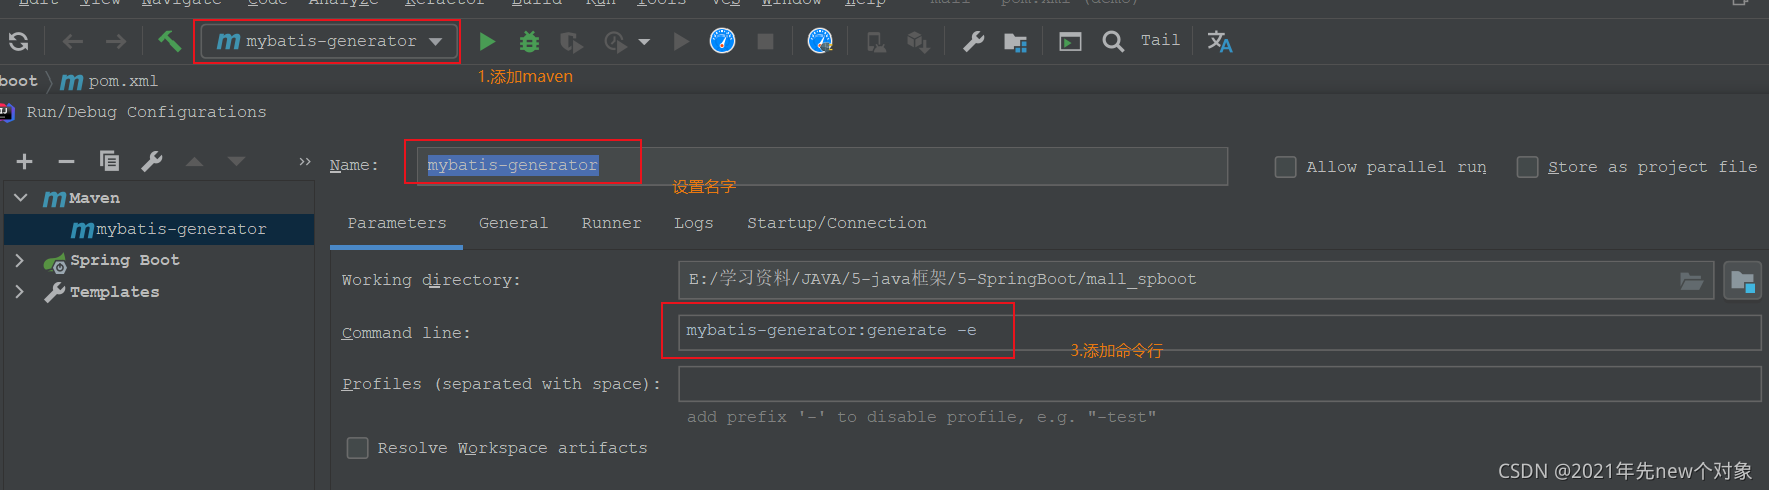Click the pom.xml breadcrumb
1769x490 pixels.
click(109, 81)
